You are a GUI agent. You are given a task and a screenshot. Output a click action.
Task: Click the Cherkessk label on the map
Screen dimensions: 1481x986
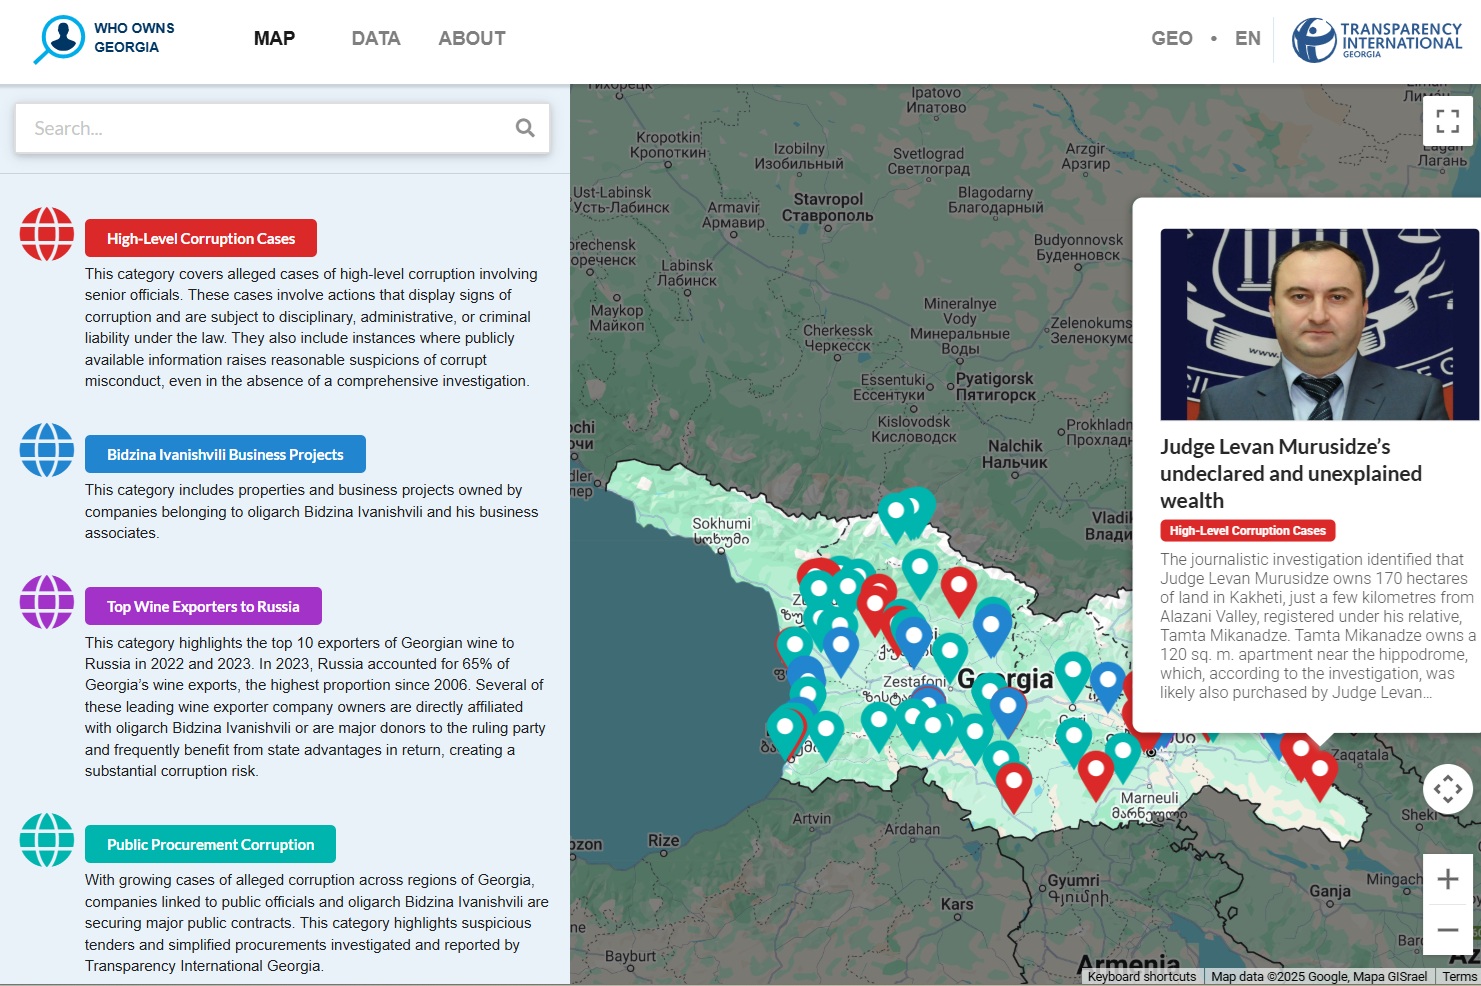[x=838, y=338]
